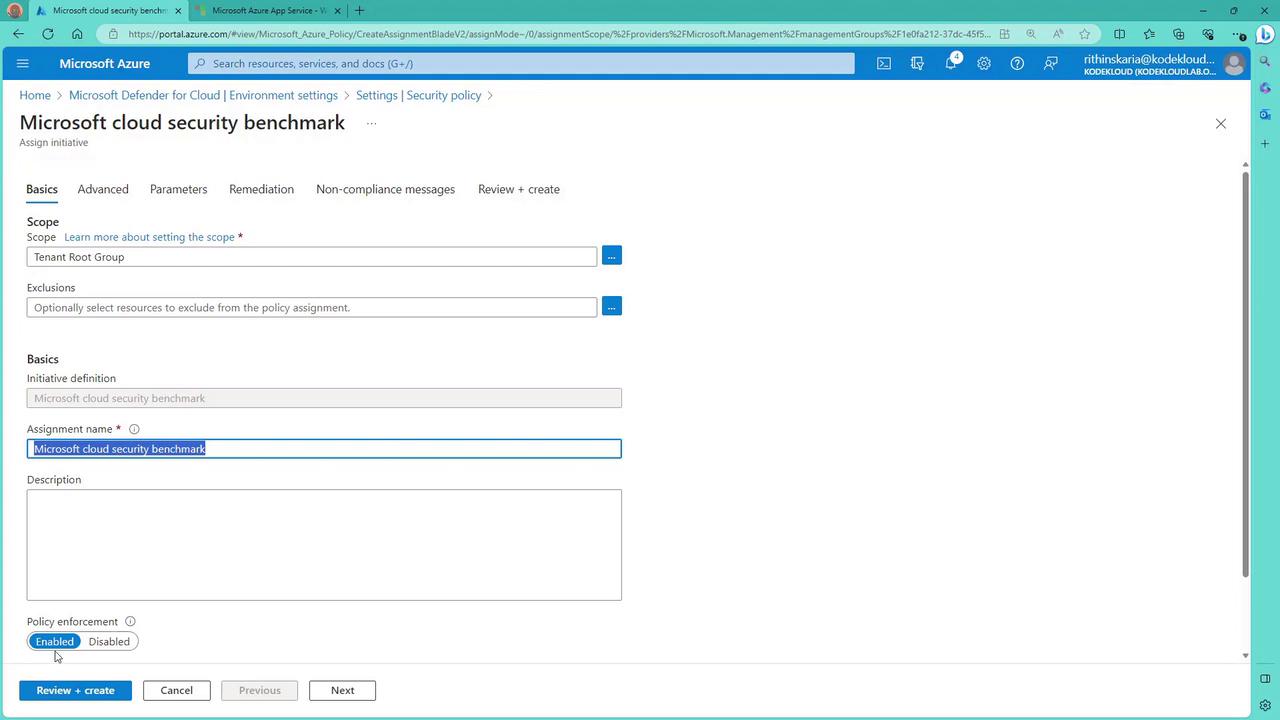Open scope picker ellipsis button
The height and width of the screenshot is (720, 1280).
(612, 256)
